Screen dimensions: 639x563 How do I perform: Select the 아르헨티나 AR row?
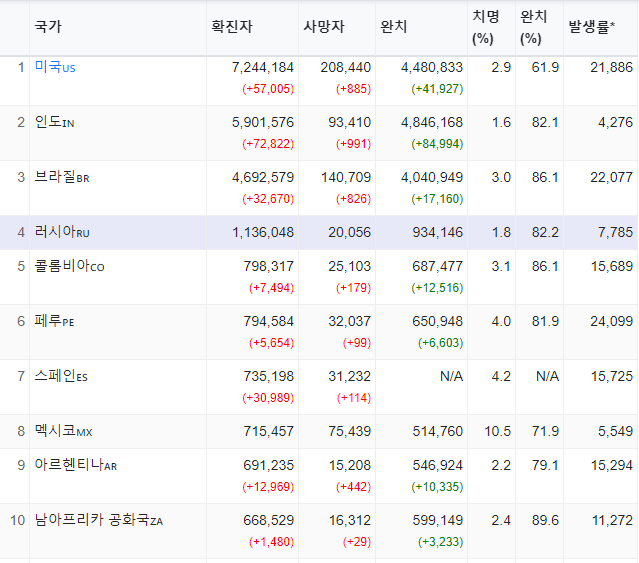click(320, 476)
